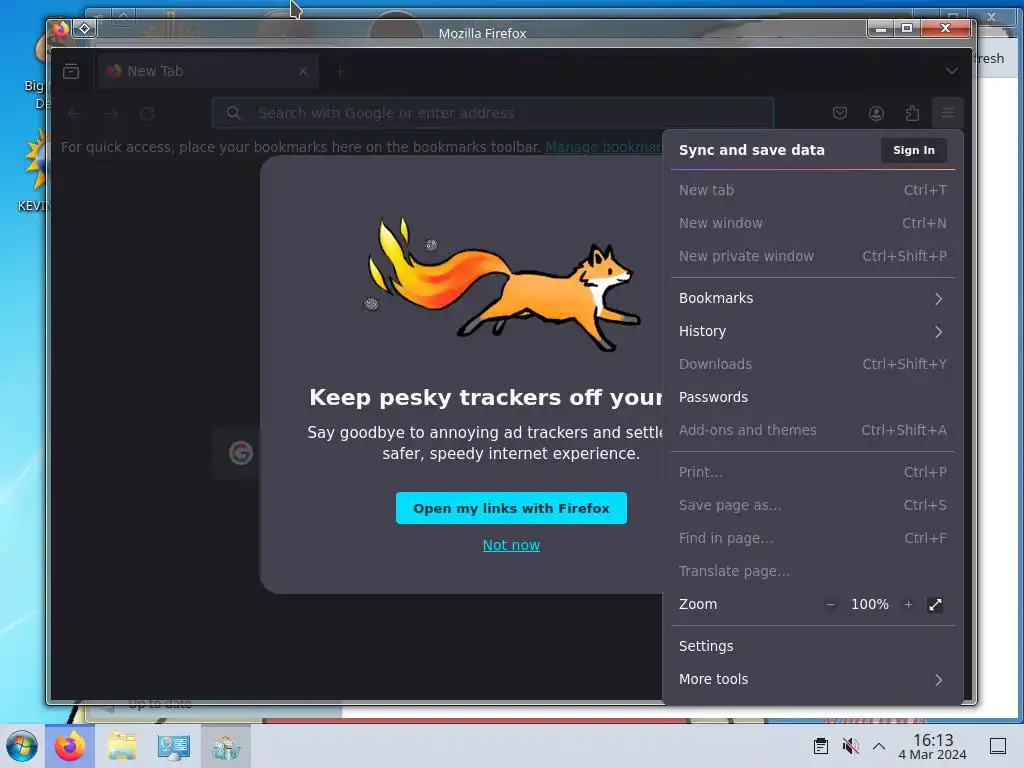
Task: Click the diamond window button in title bar
Action: click(x=85, y=28)
